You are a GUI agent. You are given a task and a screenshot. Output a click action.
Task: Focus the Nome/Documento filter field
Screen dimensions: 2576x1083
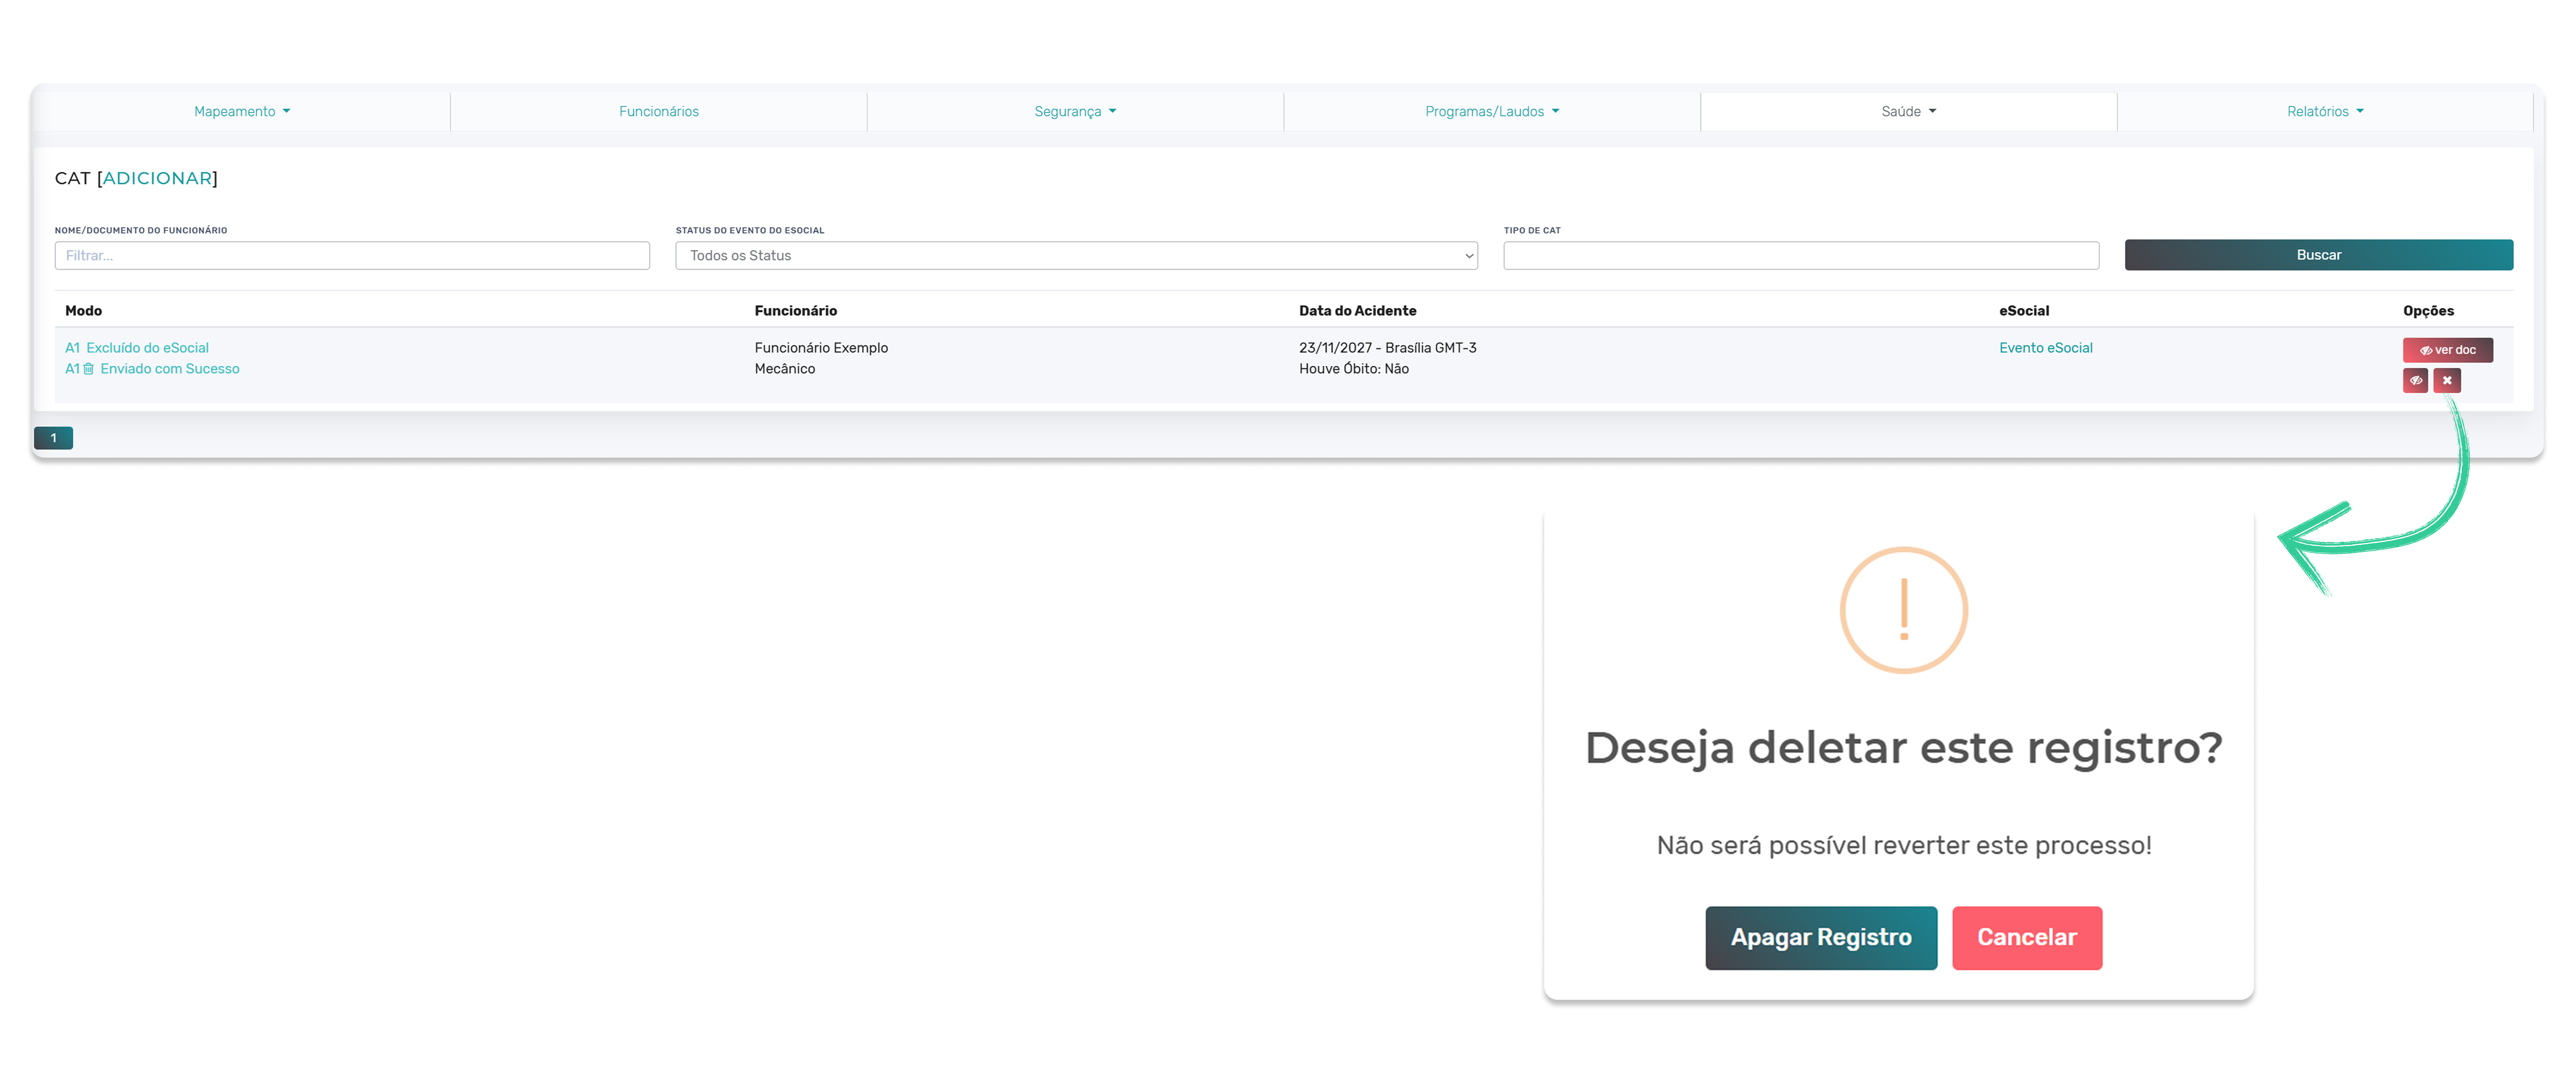[x=352, y=255]
